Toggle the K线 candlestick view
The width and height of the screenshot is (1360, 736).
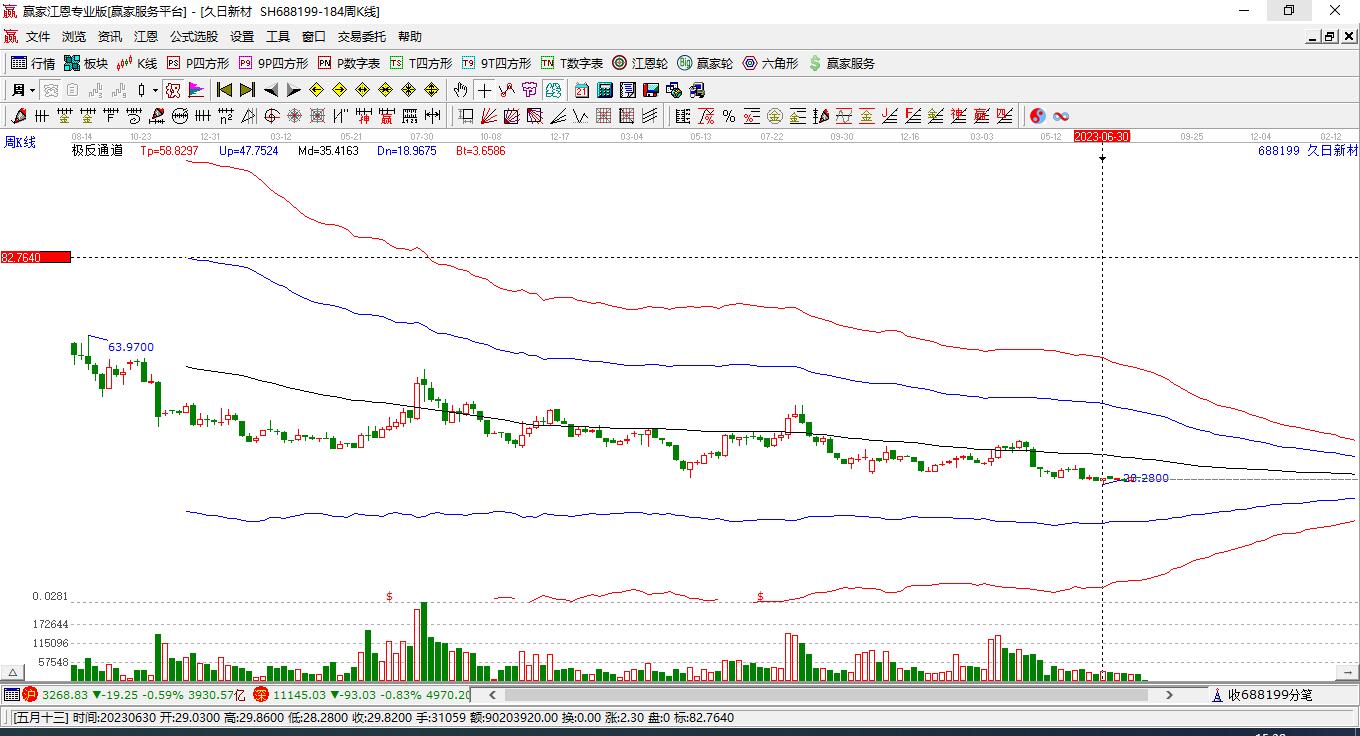137,63
